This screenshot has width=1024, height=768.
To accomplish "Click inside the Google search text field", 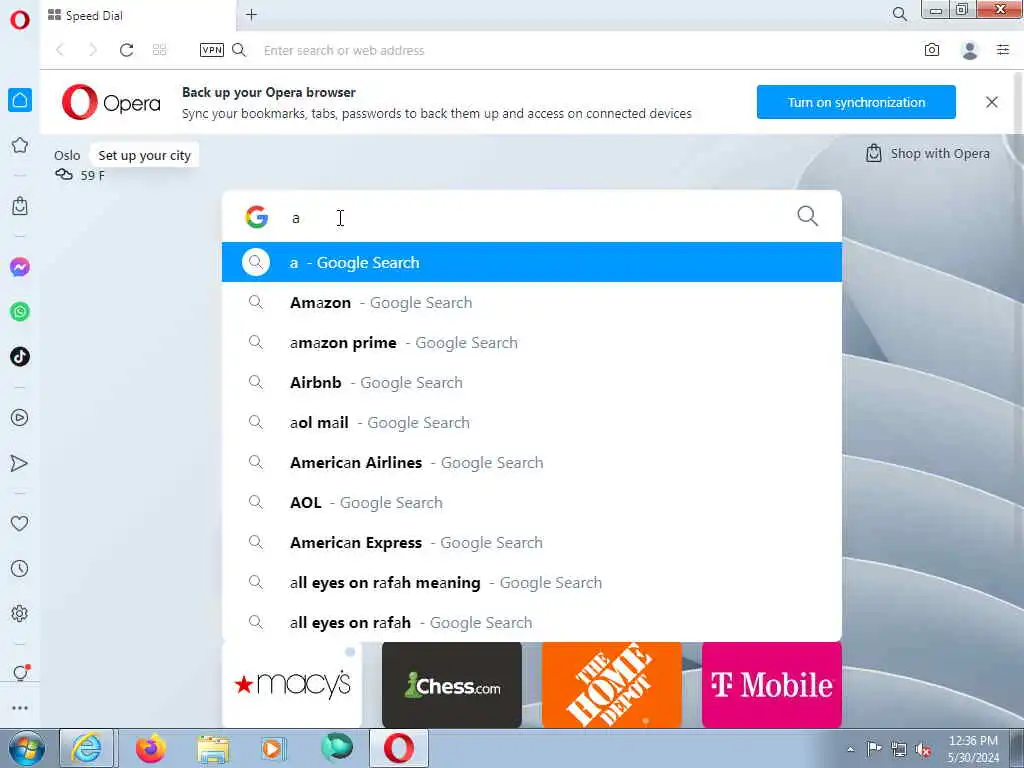I will pos(536,217).
